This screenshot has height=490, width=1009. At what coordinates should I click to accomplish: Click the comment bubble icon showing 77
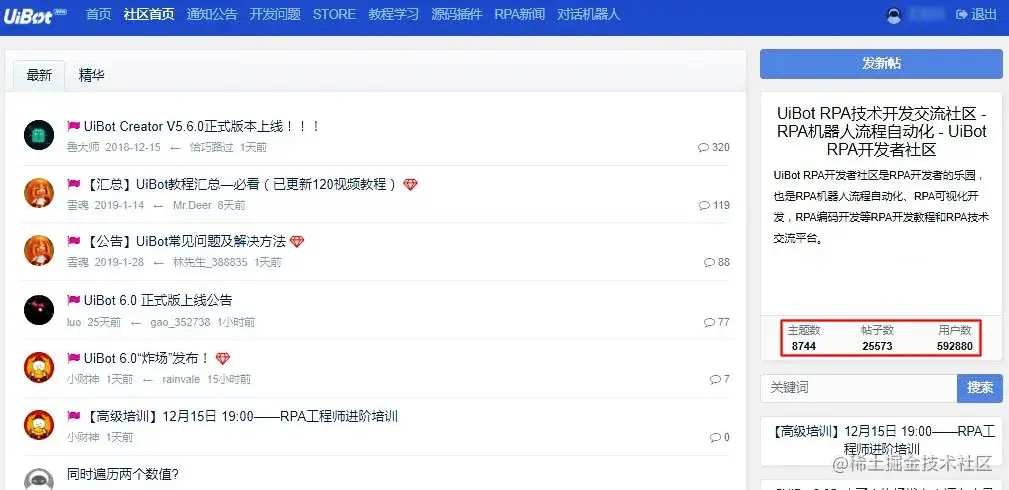coord(709,322)
